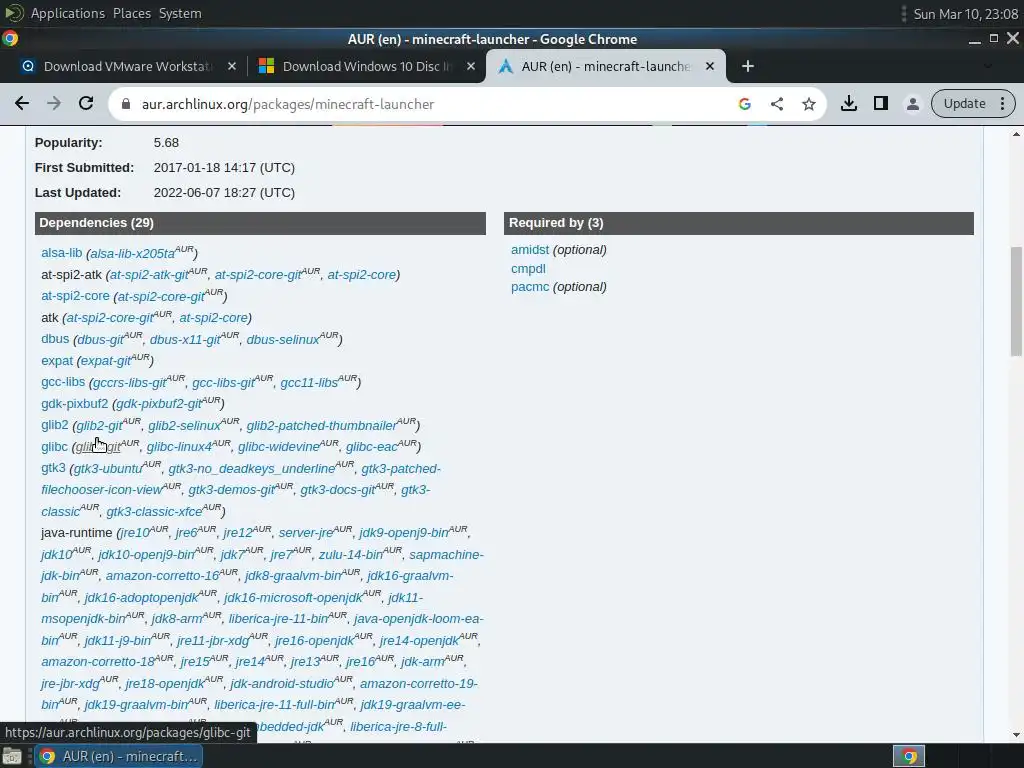
Task: Open the Chrome three-dot menu
Action: tap(1002, 103)
